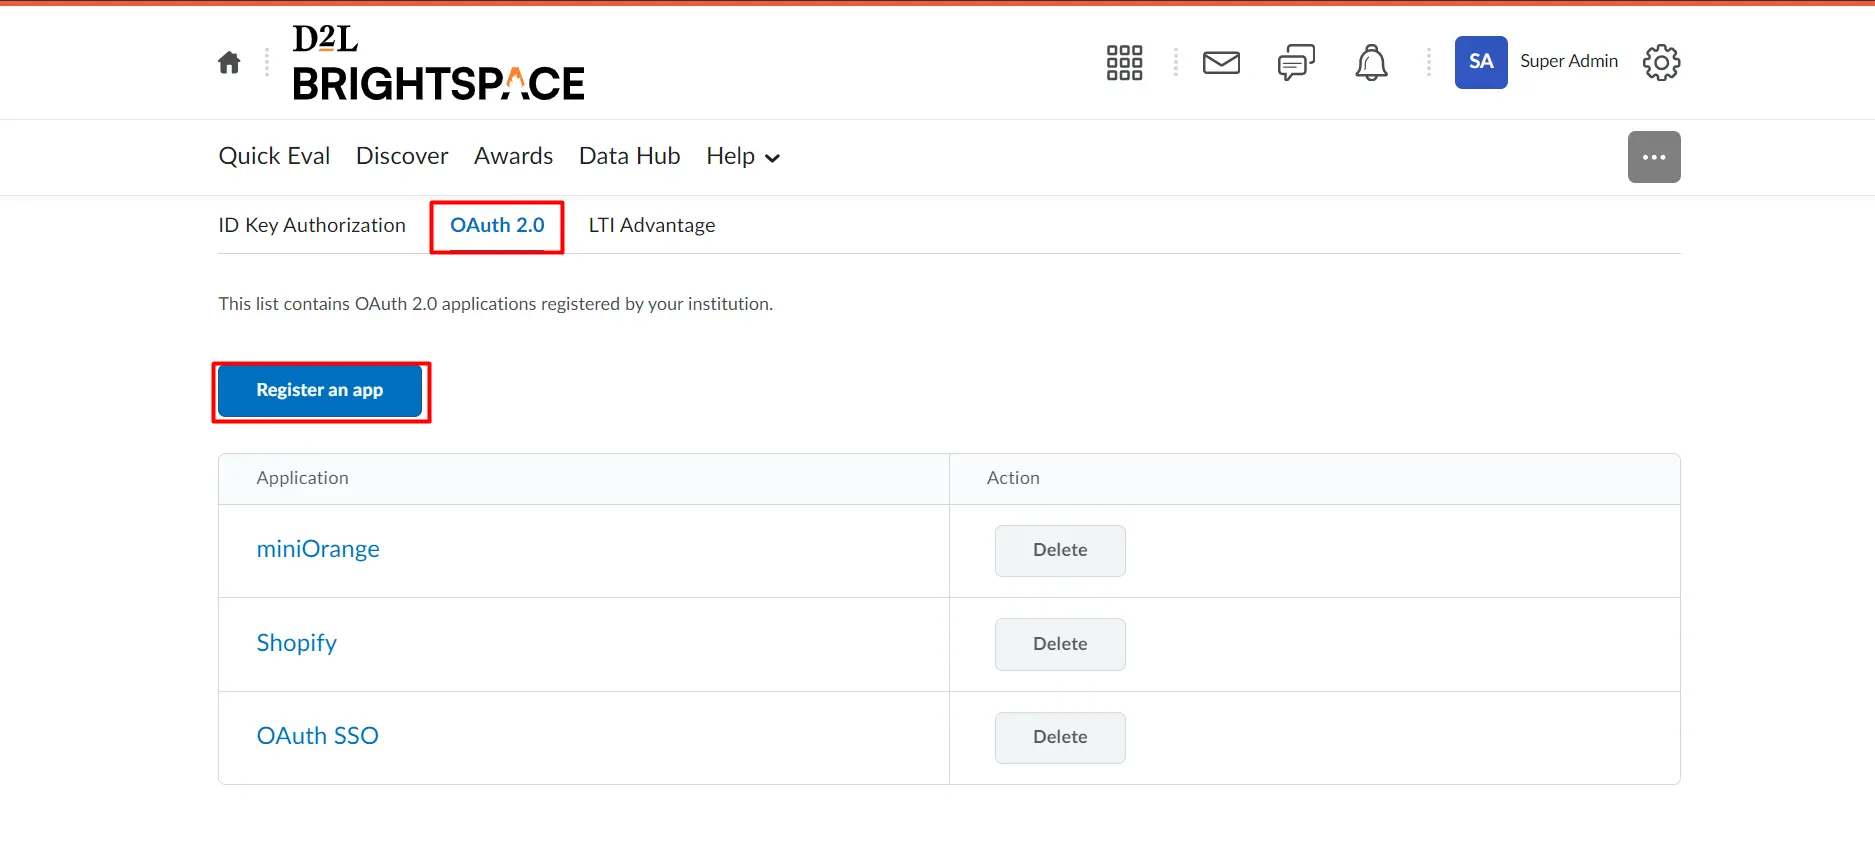Open subscription alerts chat icon
The height and width of the screenshot is (868, 1875).
[x=1296, y=63]
